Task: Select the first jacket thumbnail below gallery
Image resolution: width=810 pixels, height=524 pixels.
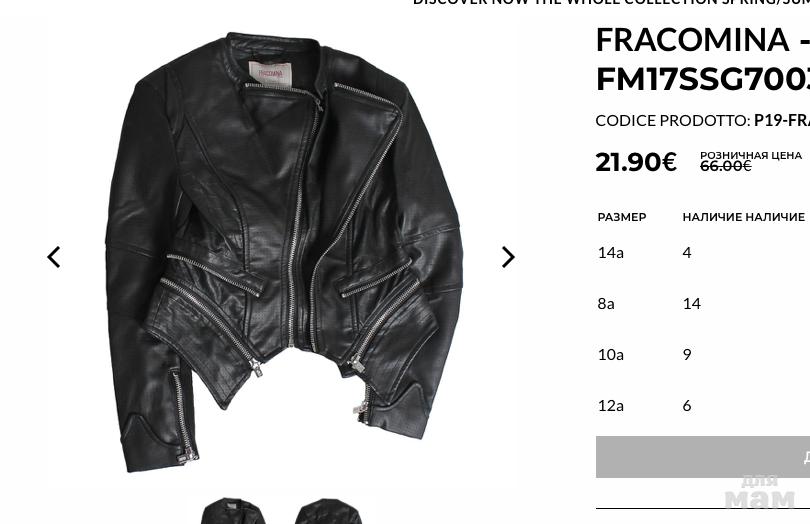Action: (x=233, y=511)
